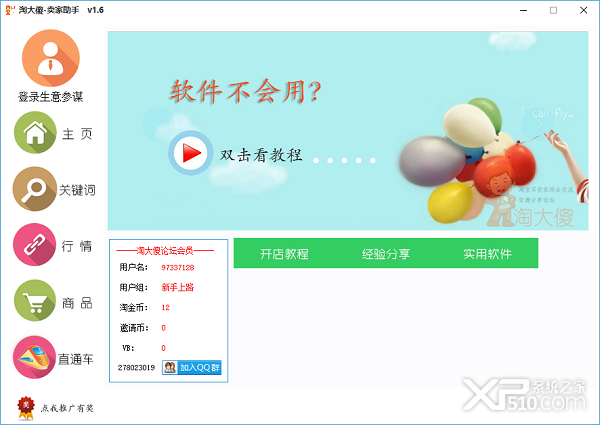Open the 开店教程 tab
Viewport: 600px width, 425px height.
[284, 253]
